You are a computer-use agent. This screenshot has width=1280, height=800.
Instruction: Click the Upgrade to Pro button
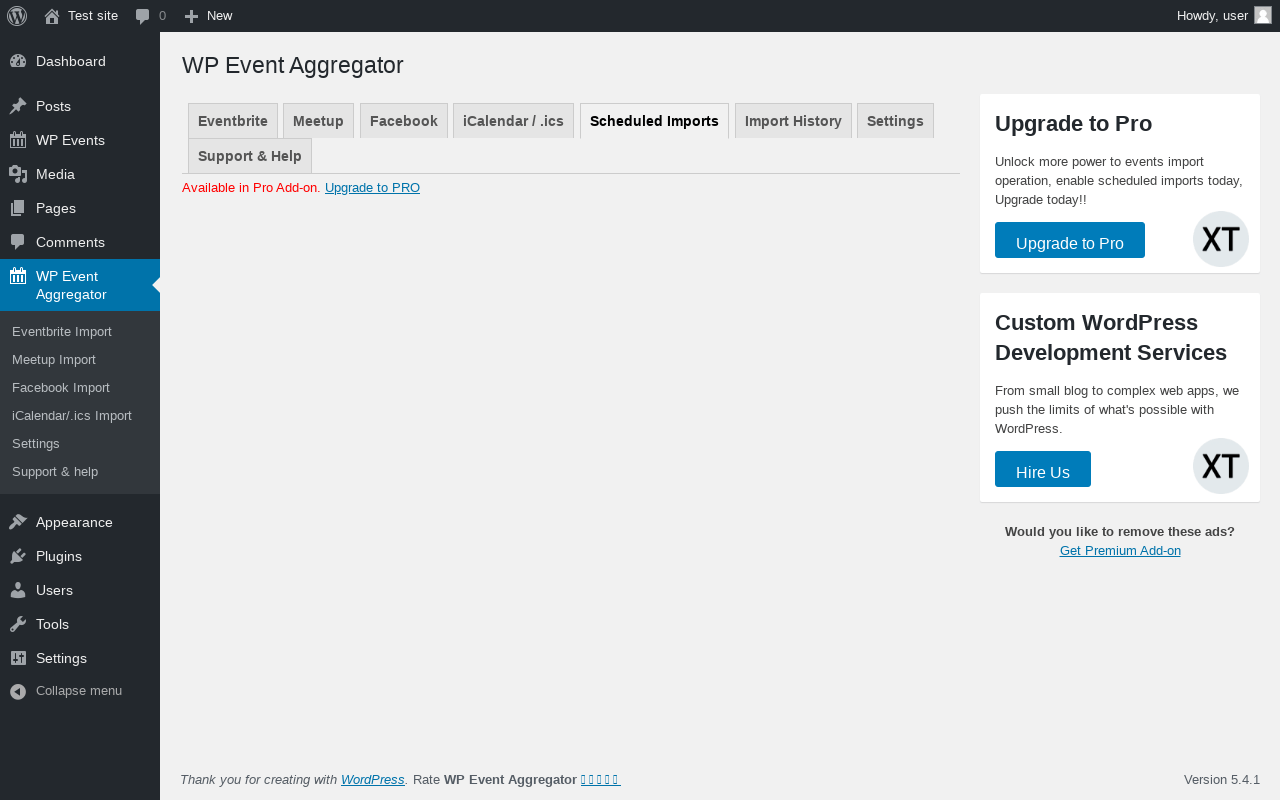tap(1070, 240)
